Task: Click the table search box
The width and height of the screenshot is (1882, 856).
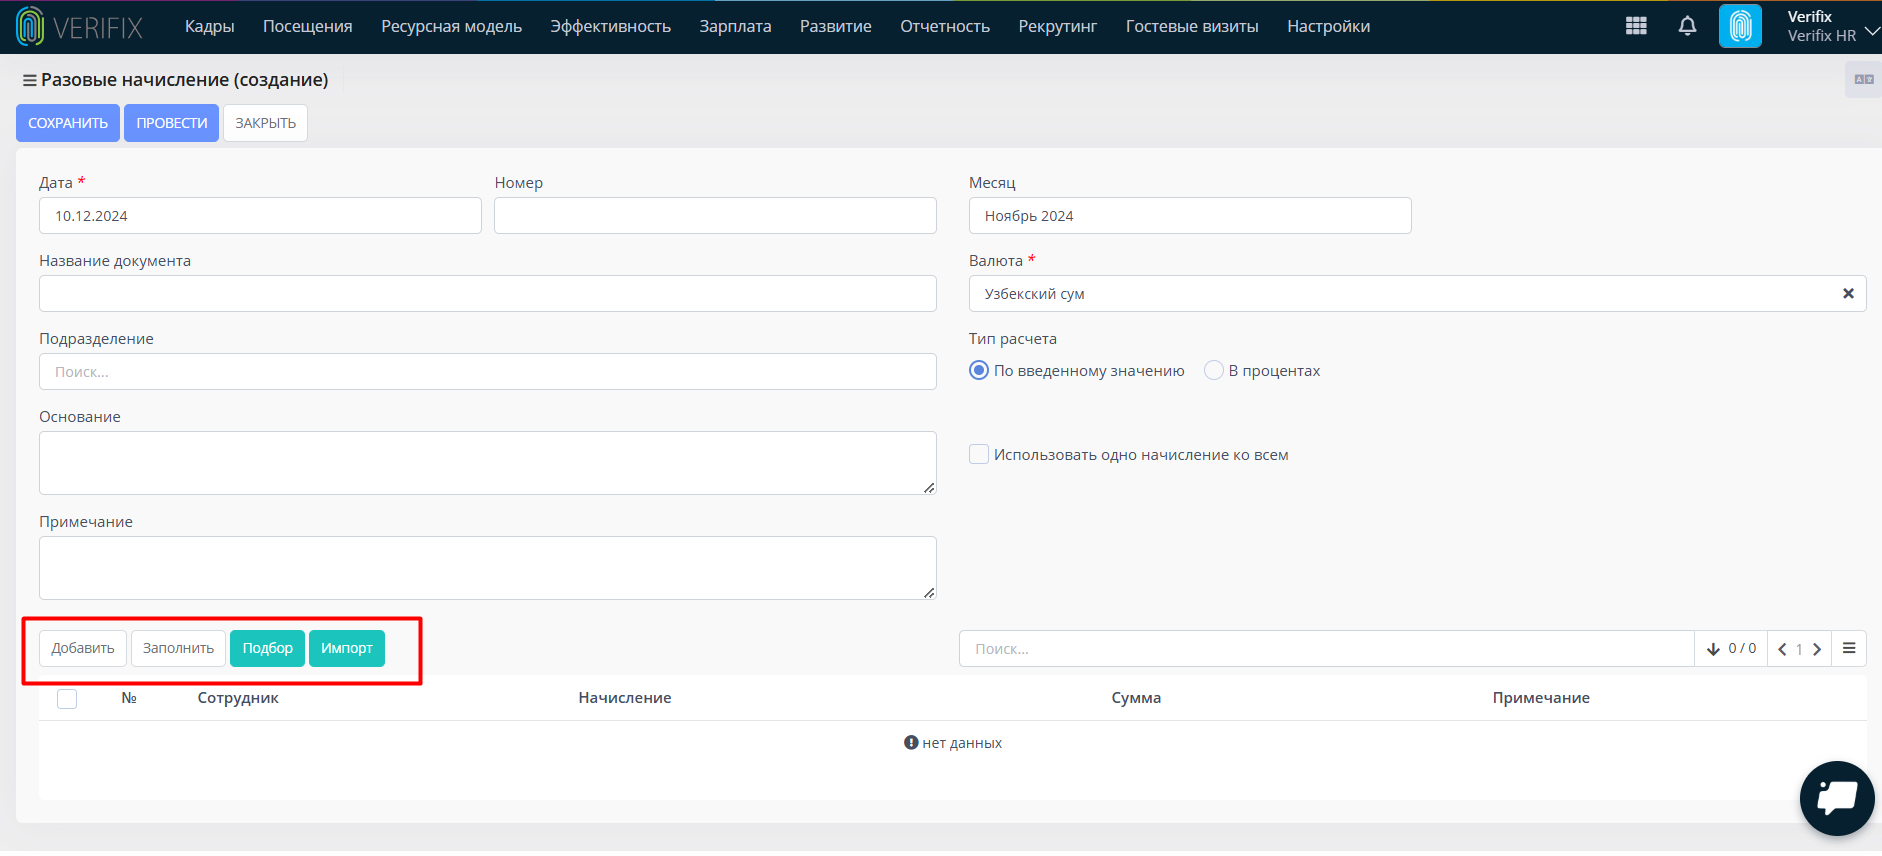Action: coord(1327,649)
